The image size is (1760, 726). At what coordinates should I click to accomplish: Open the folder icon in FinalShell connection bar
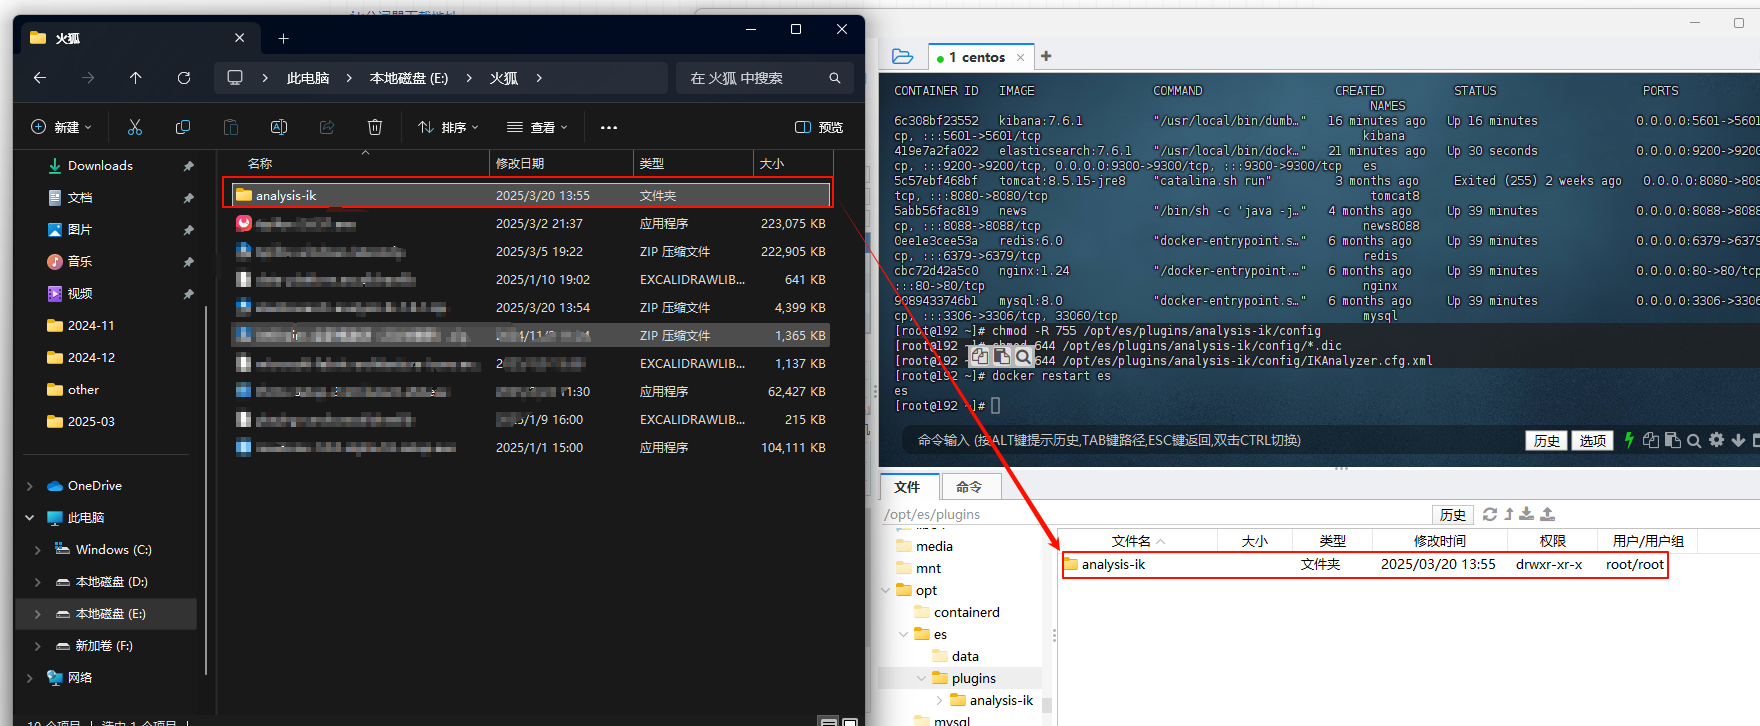point(902,57)
